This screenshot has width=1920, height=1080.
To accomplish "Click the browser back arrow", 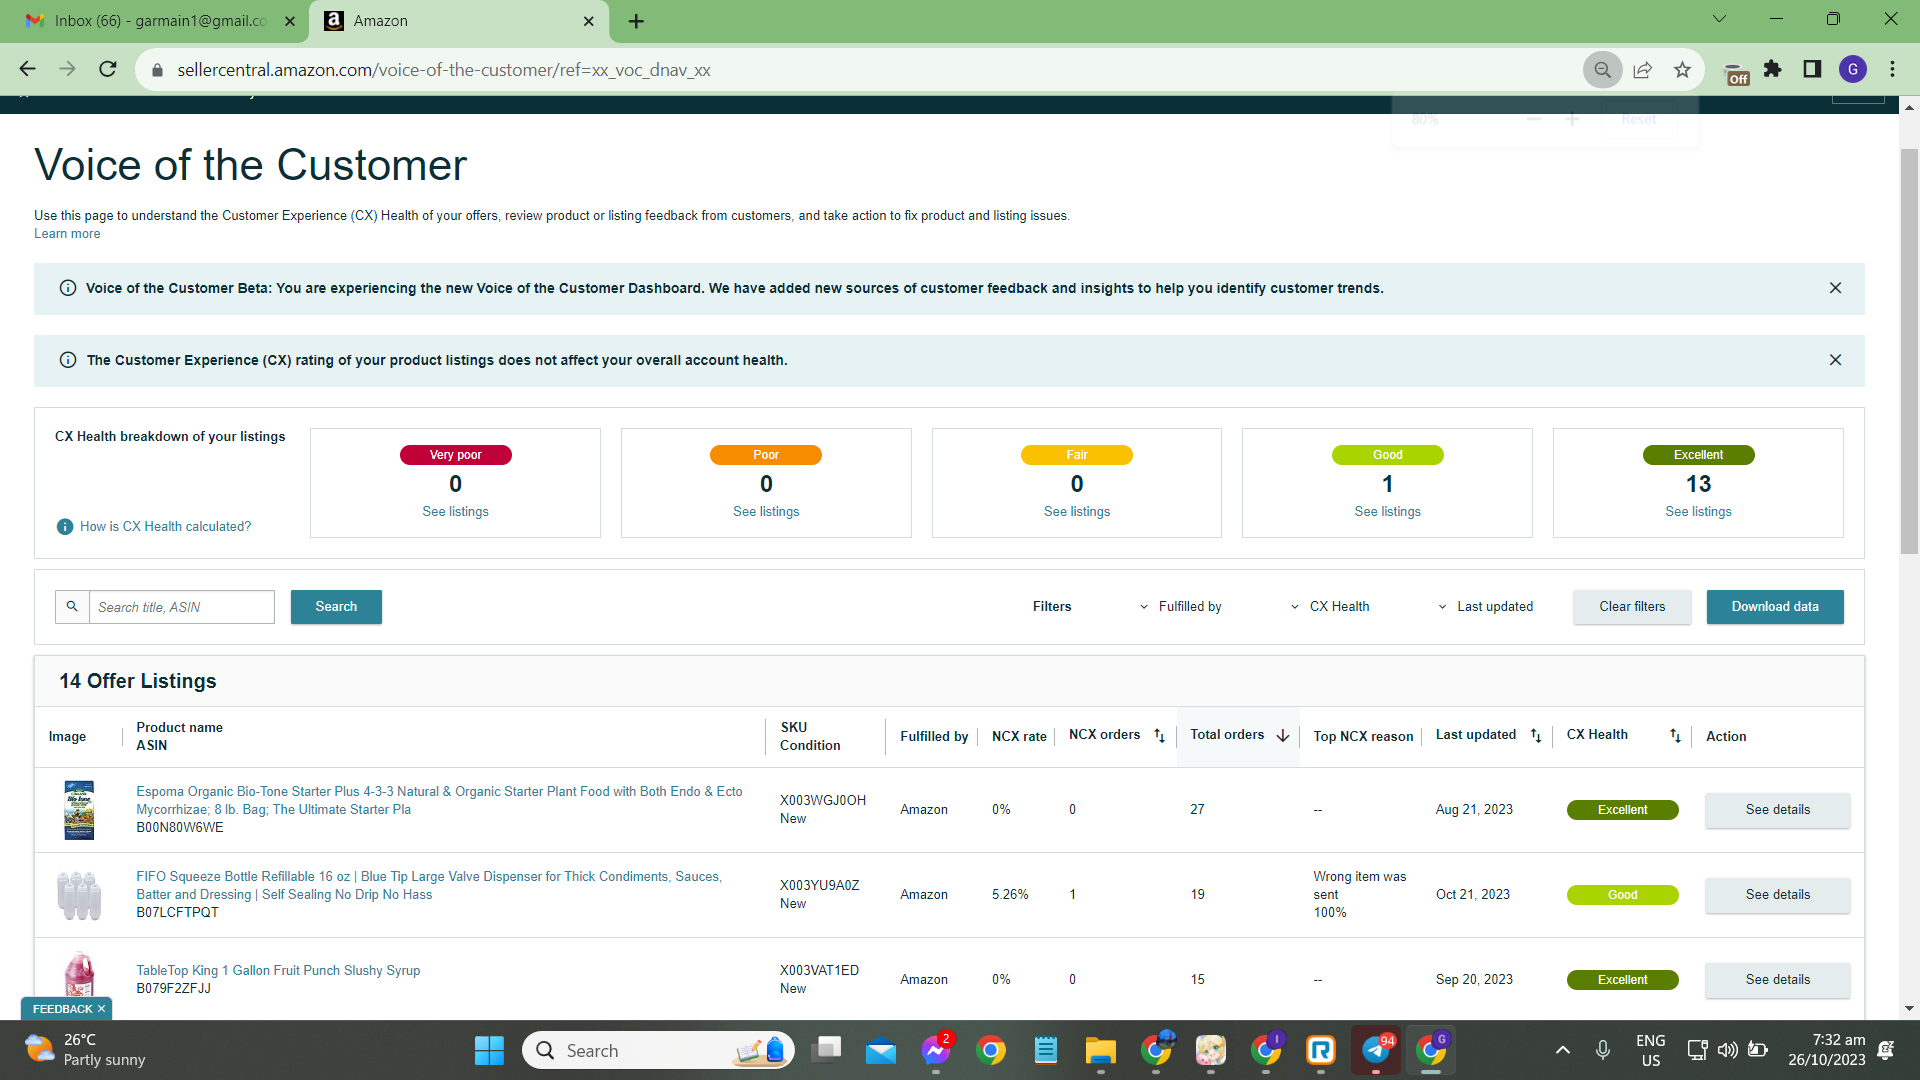I will tap(27, 69).
